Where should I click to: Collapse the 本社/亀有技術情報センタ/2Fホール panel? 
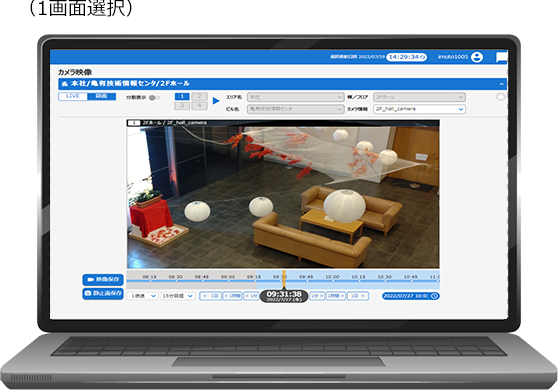point(501,84)
